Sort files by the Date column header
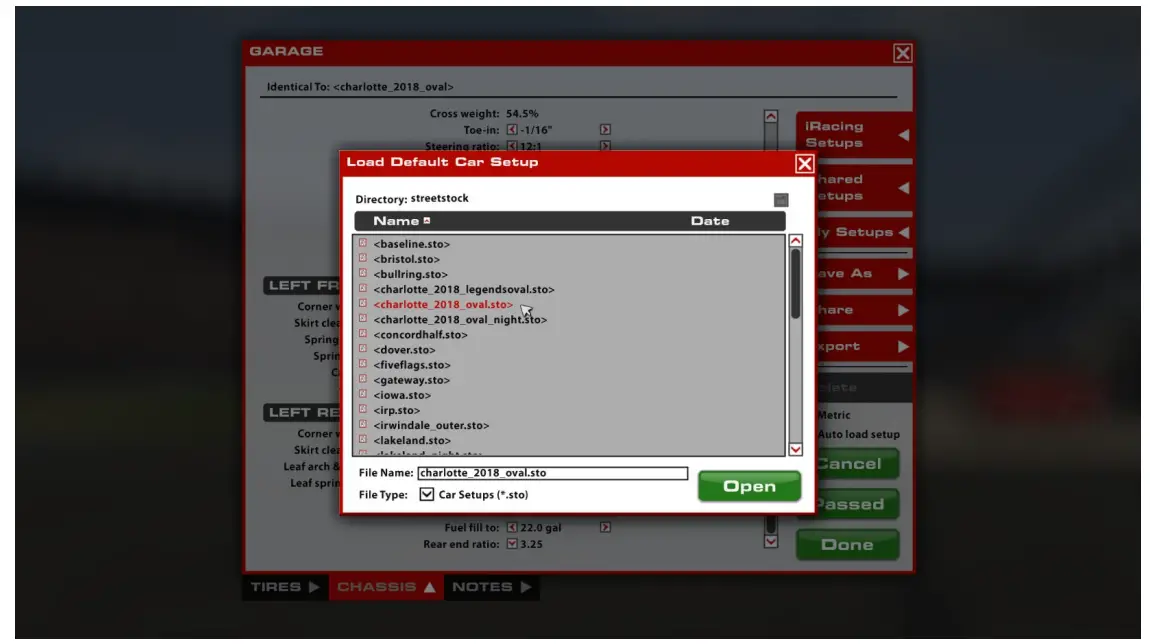 (710, 221)
